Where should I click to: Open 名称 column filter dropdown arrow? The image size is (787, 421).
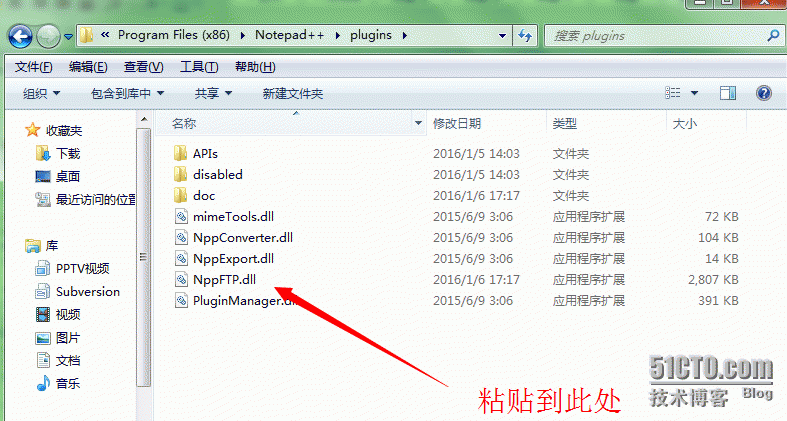click(x=418, y=123)
